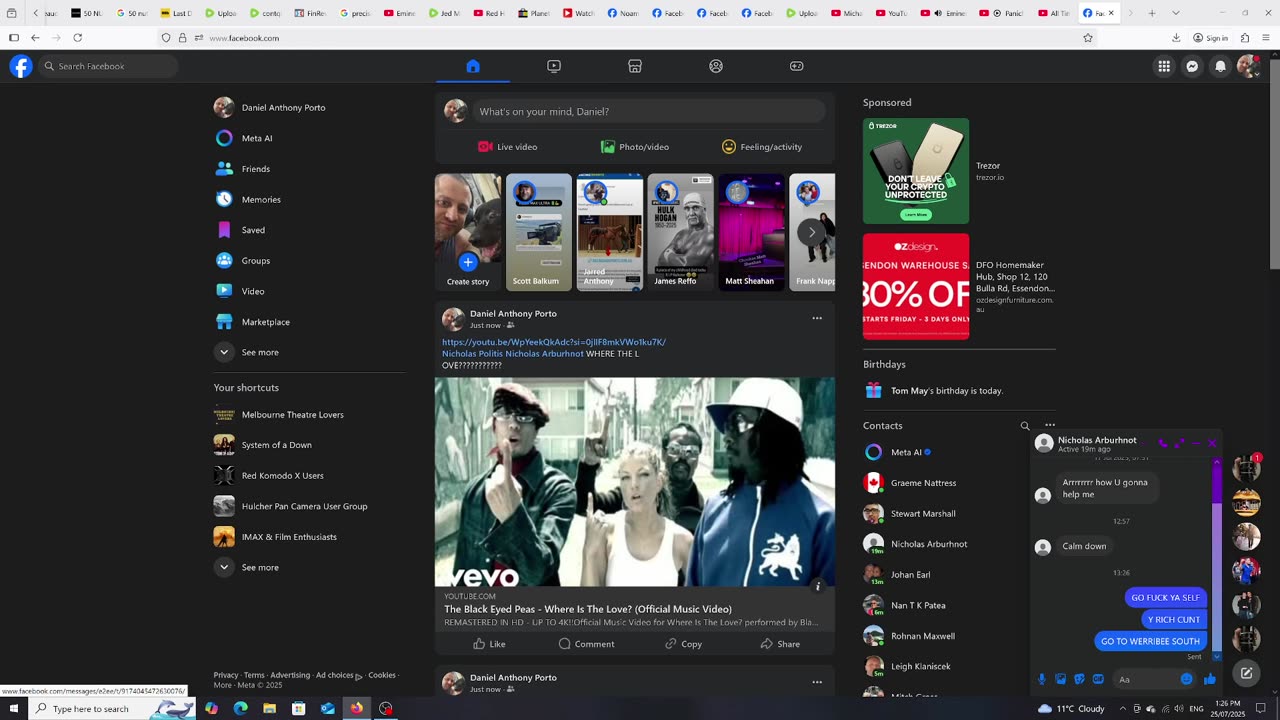Click the Search Facebook field

109,66
